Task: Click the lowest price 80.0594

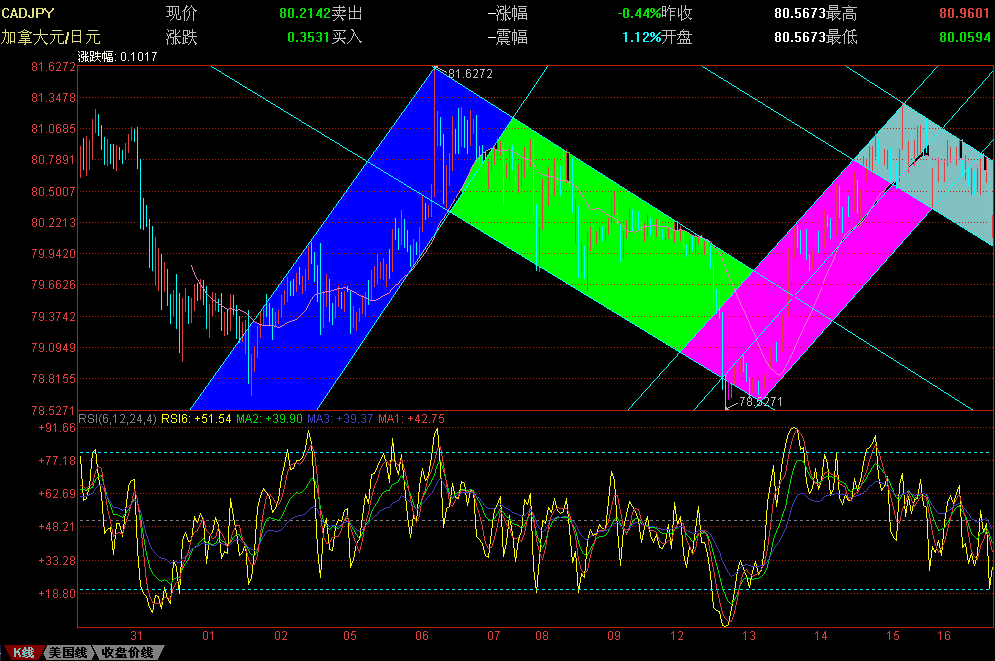Action: (x=965, y=37)
